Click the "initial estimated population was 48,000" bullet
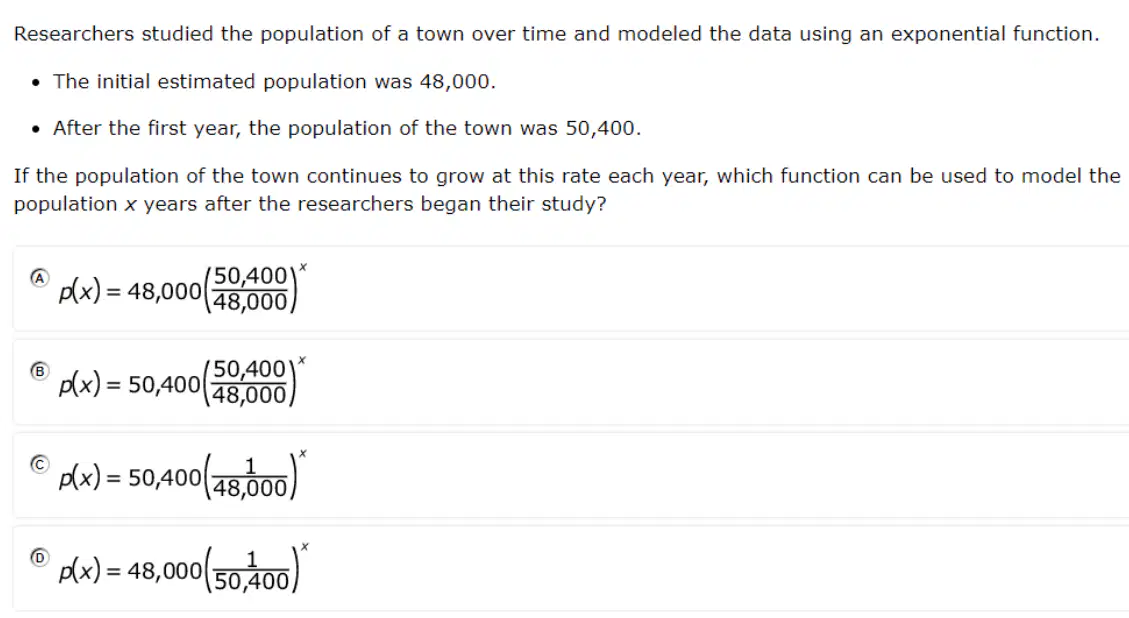The height and width of the screenshot is (618, 1129). (274, 81)
